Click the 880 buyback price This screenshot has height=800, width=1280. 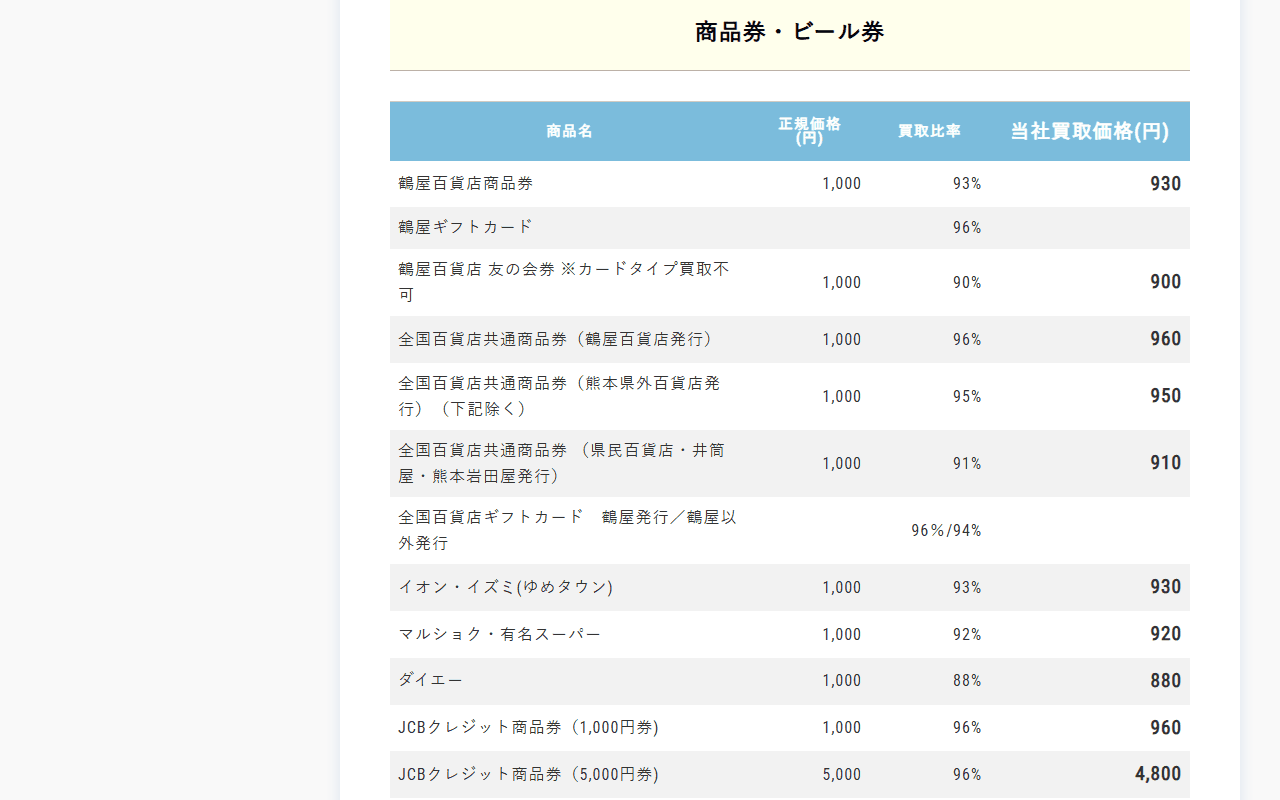[x=1165, y=681]
